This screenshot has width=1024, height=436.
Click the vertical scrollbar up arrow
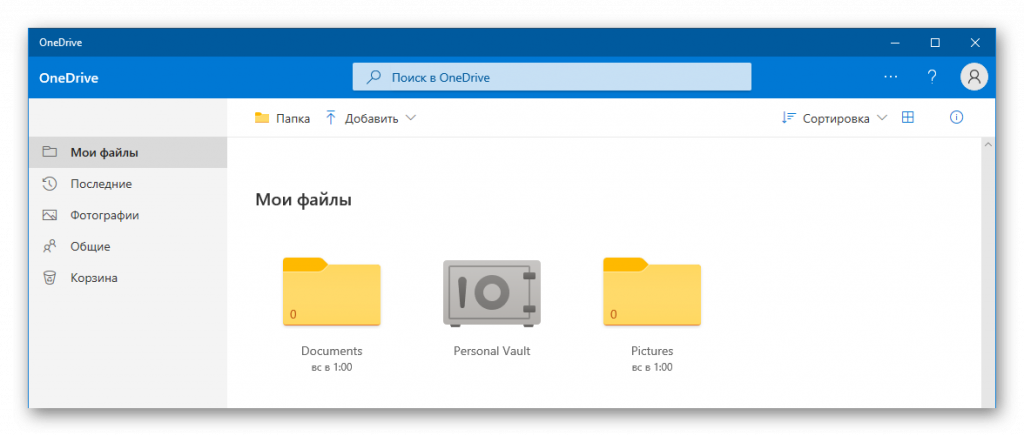pyautogui.click(x=988, y=146)
